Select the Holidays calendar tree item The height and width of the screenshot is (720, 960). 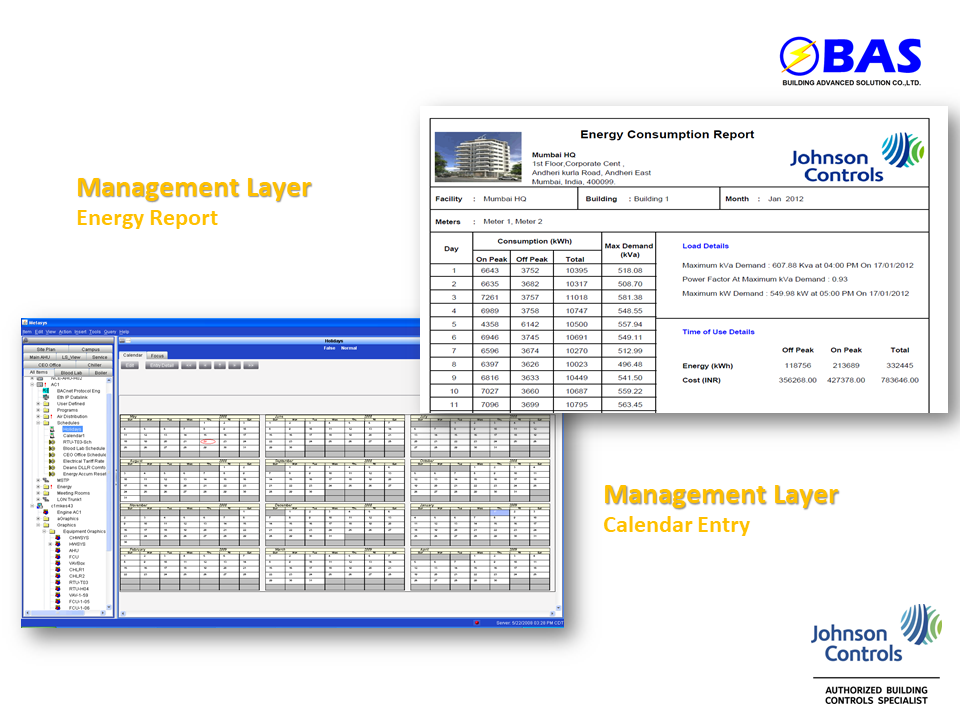72,429
